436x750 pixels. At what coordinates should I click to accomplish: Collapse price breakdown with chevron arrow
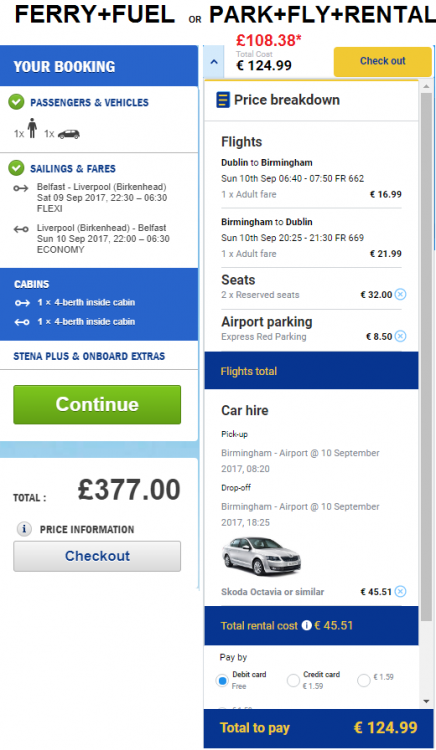[214, 62]
